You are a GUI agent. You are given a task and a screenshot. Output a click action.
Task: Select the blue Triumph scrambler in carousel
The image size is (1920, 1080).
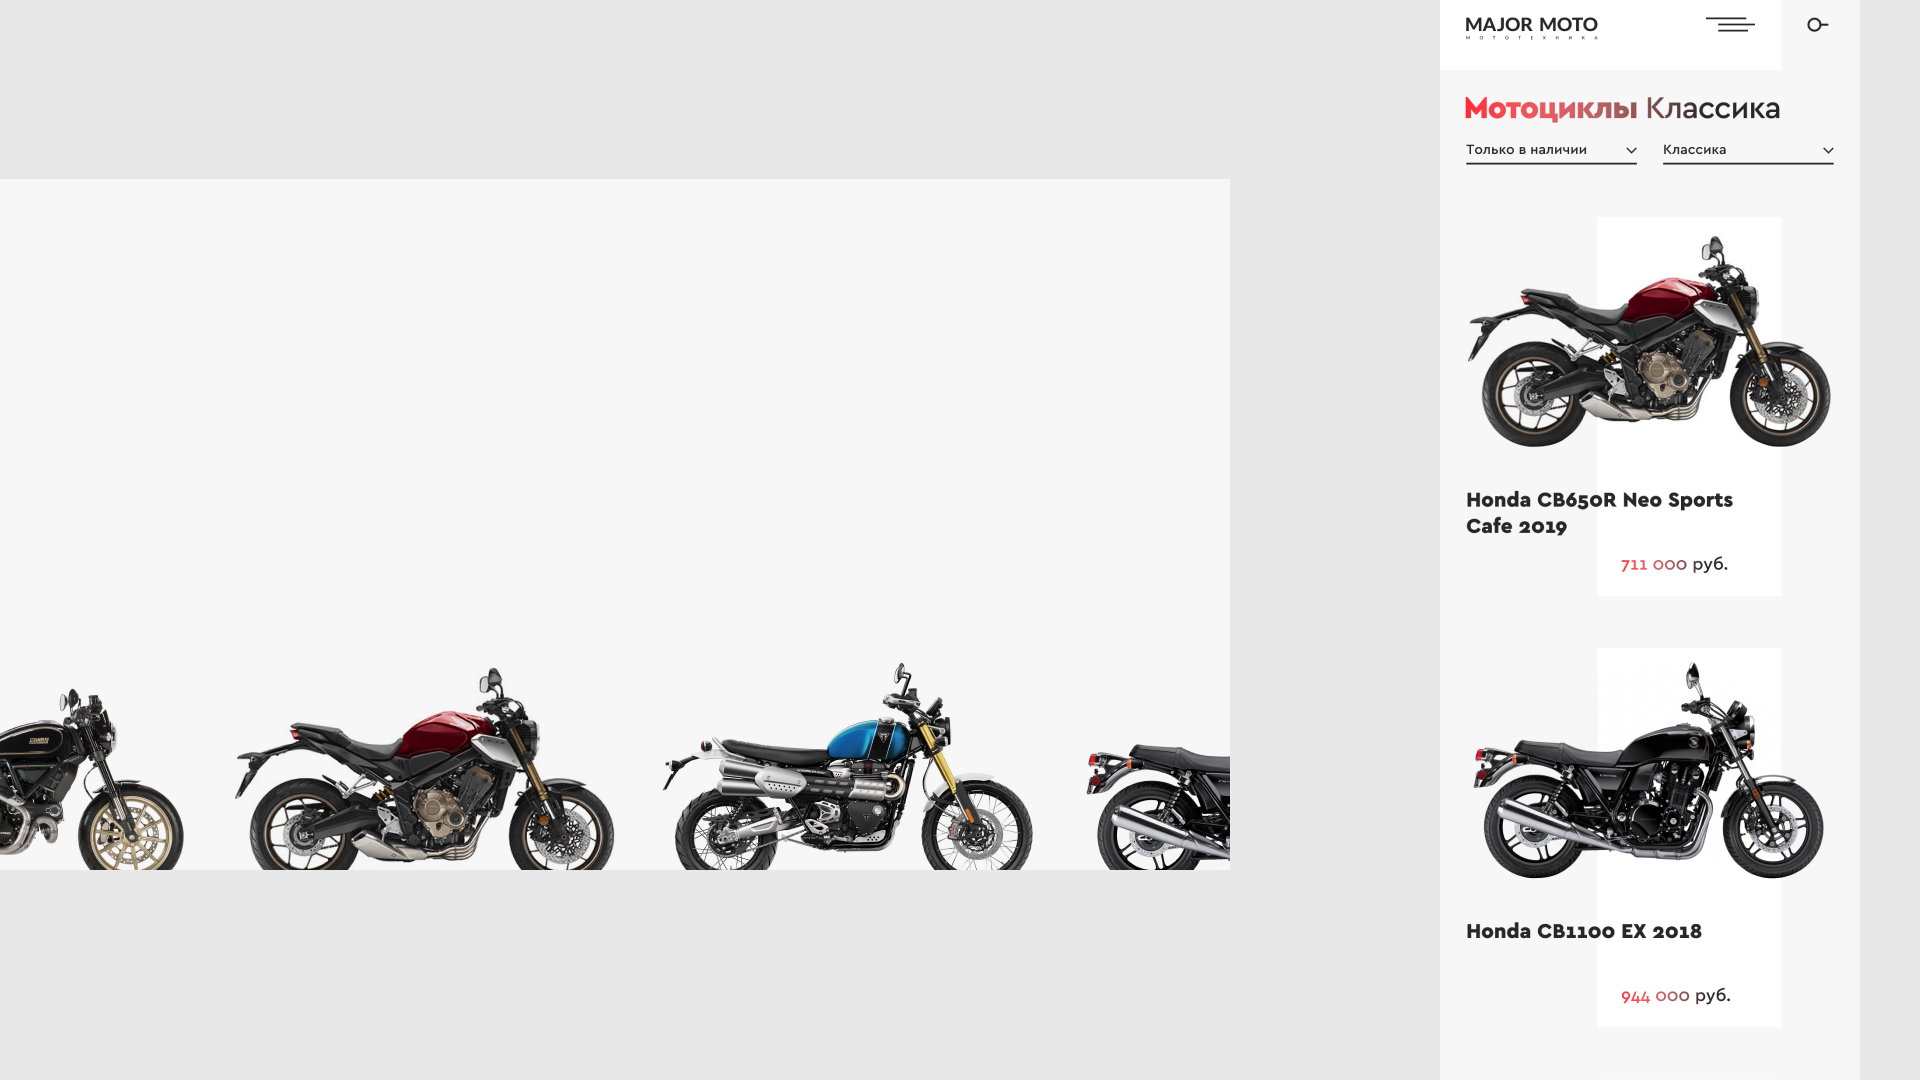pyautogui.click(x=848, y=766)
